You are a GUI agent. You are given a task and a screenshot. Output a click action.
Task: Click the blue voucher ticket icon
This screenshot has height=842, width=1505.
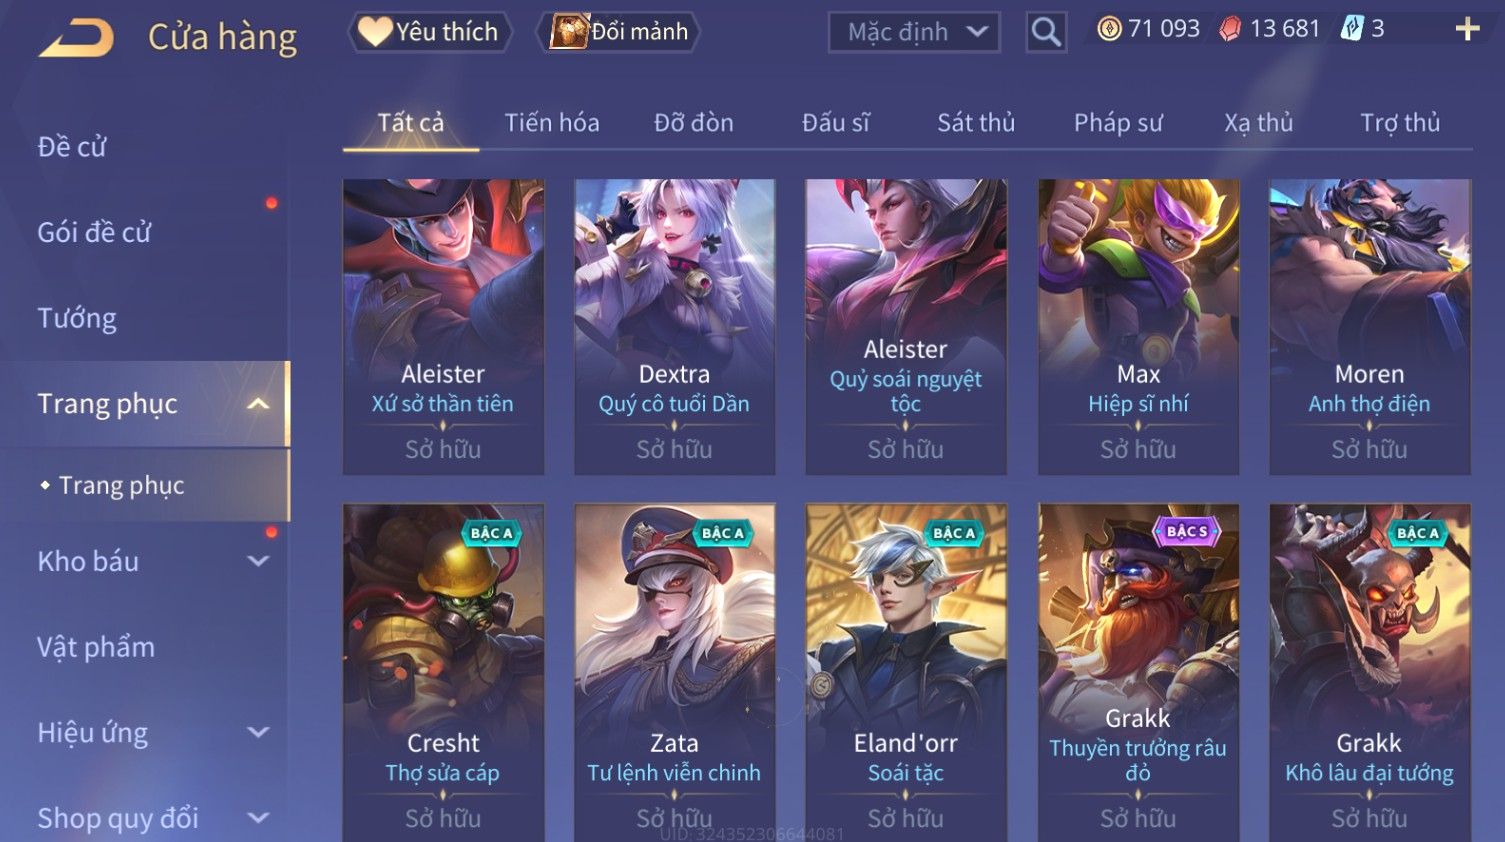pos(1352,29)
